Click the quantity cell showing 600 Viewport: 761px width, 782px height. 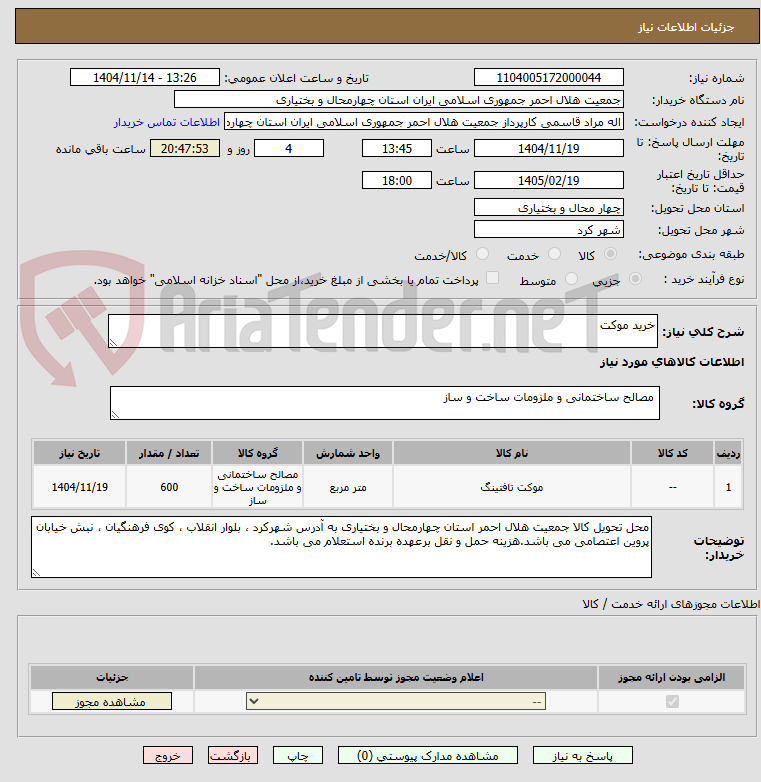pos(169,487)
